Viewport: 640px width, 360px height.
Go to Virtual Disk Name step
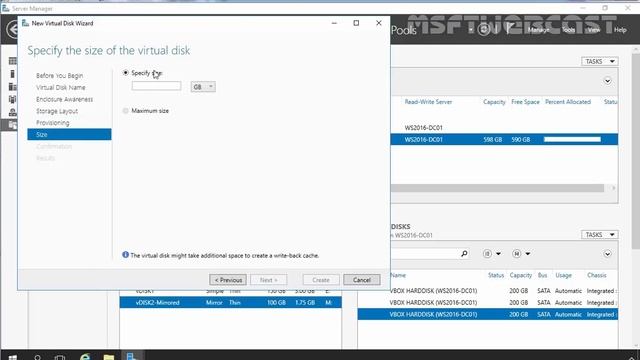coord(60,87)
